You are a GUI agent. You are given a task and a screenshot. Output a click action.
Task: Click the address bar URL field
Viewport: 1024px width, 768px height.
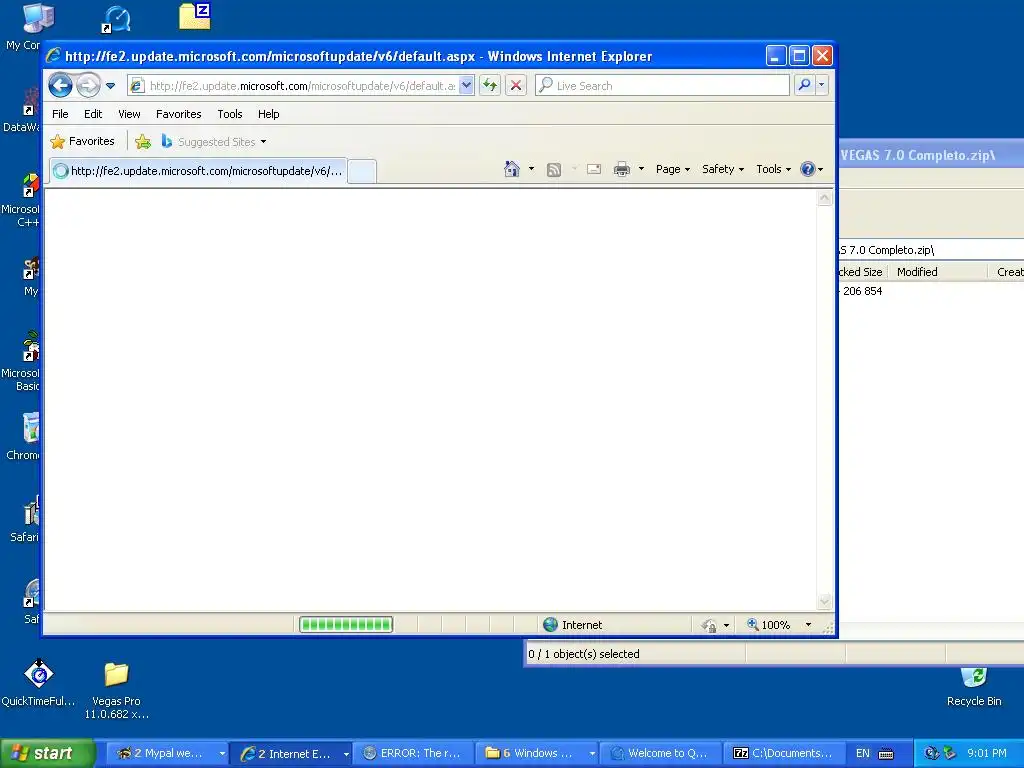(301, 86)
